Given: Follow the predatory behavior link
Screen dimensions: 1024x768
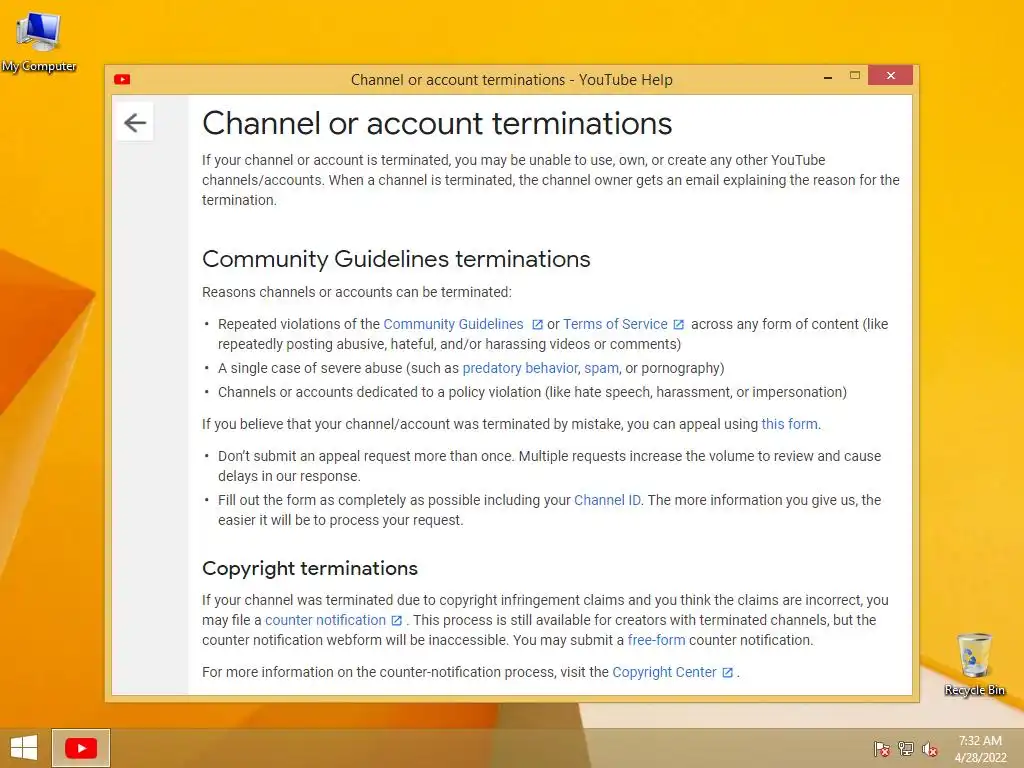Looking at the screenshot, I should pos(520,368).
